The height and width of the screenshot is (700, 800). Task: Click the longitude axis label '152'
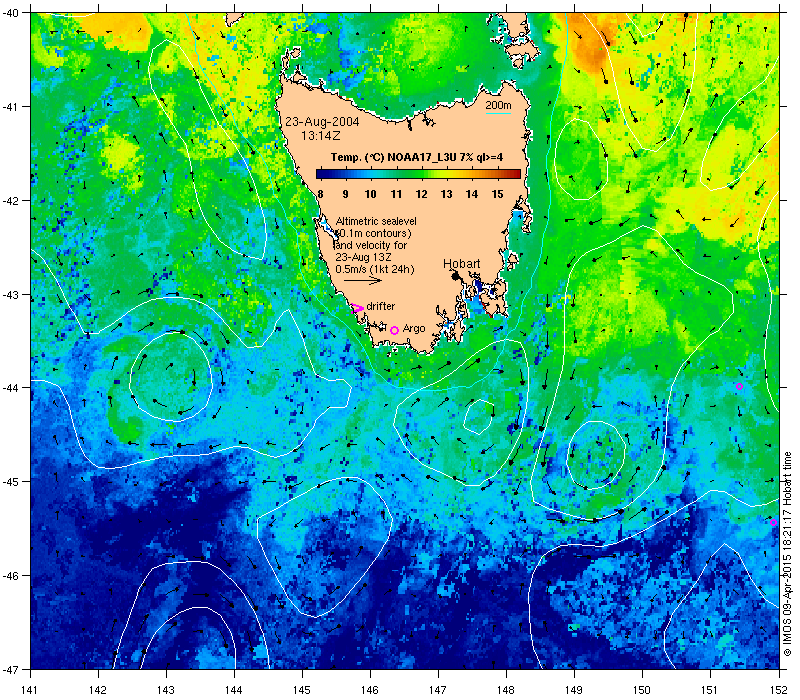coord(779,690)
